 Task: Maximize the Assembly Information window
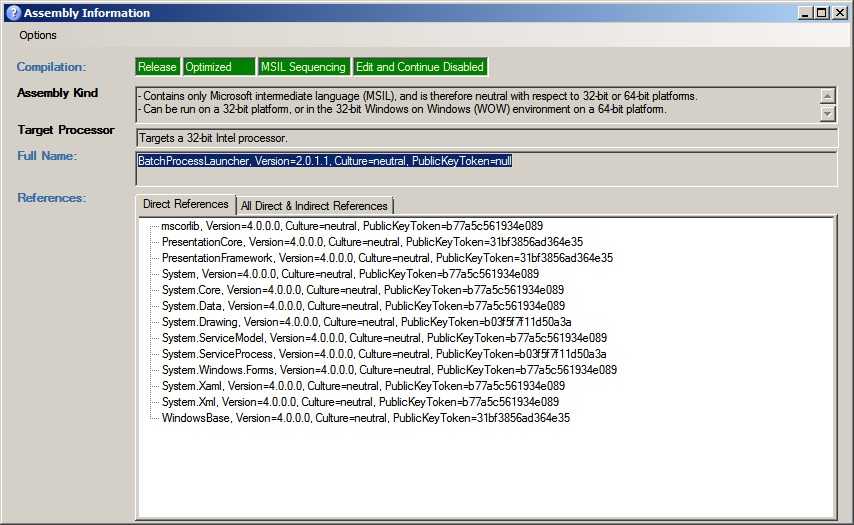point(822,13)
